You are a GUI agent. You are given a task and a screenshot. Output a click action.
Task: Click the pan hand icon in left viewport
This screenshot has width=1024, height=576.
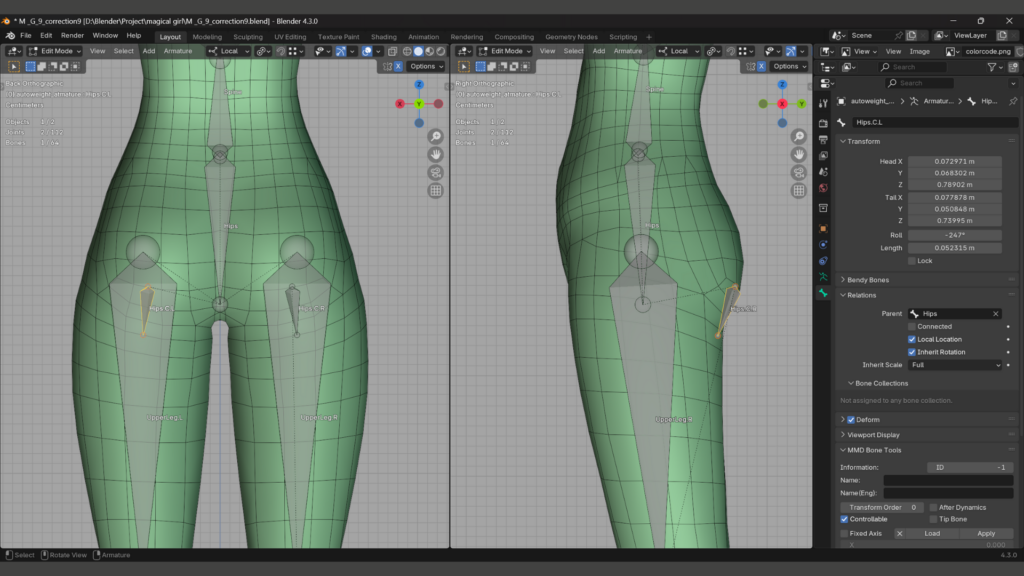coord(436,155)
